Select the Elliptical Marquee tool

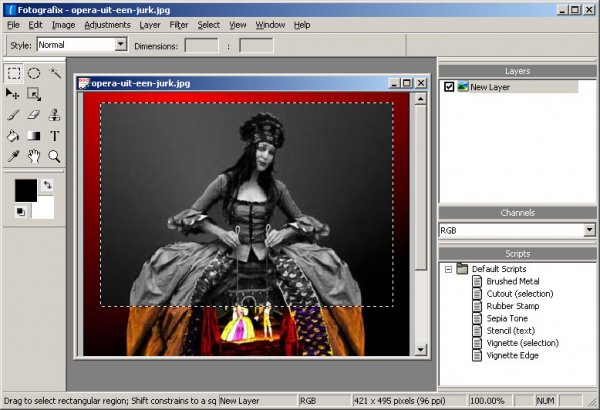tap(34, 73)
